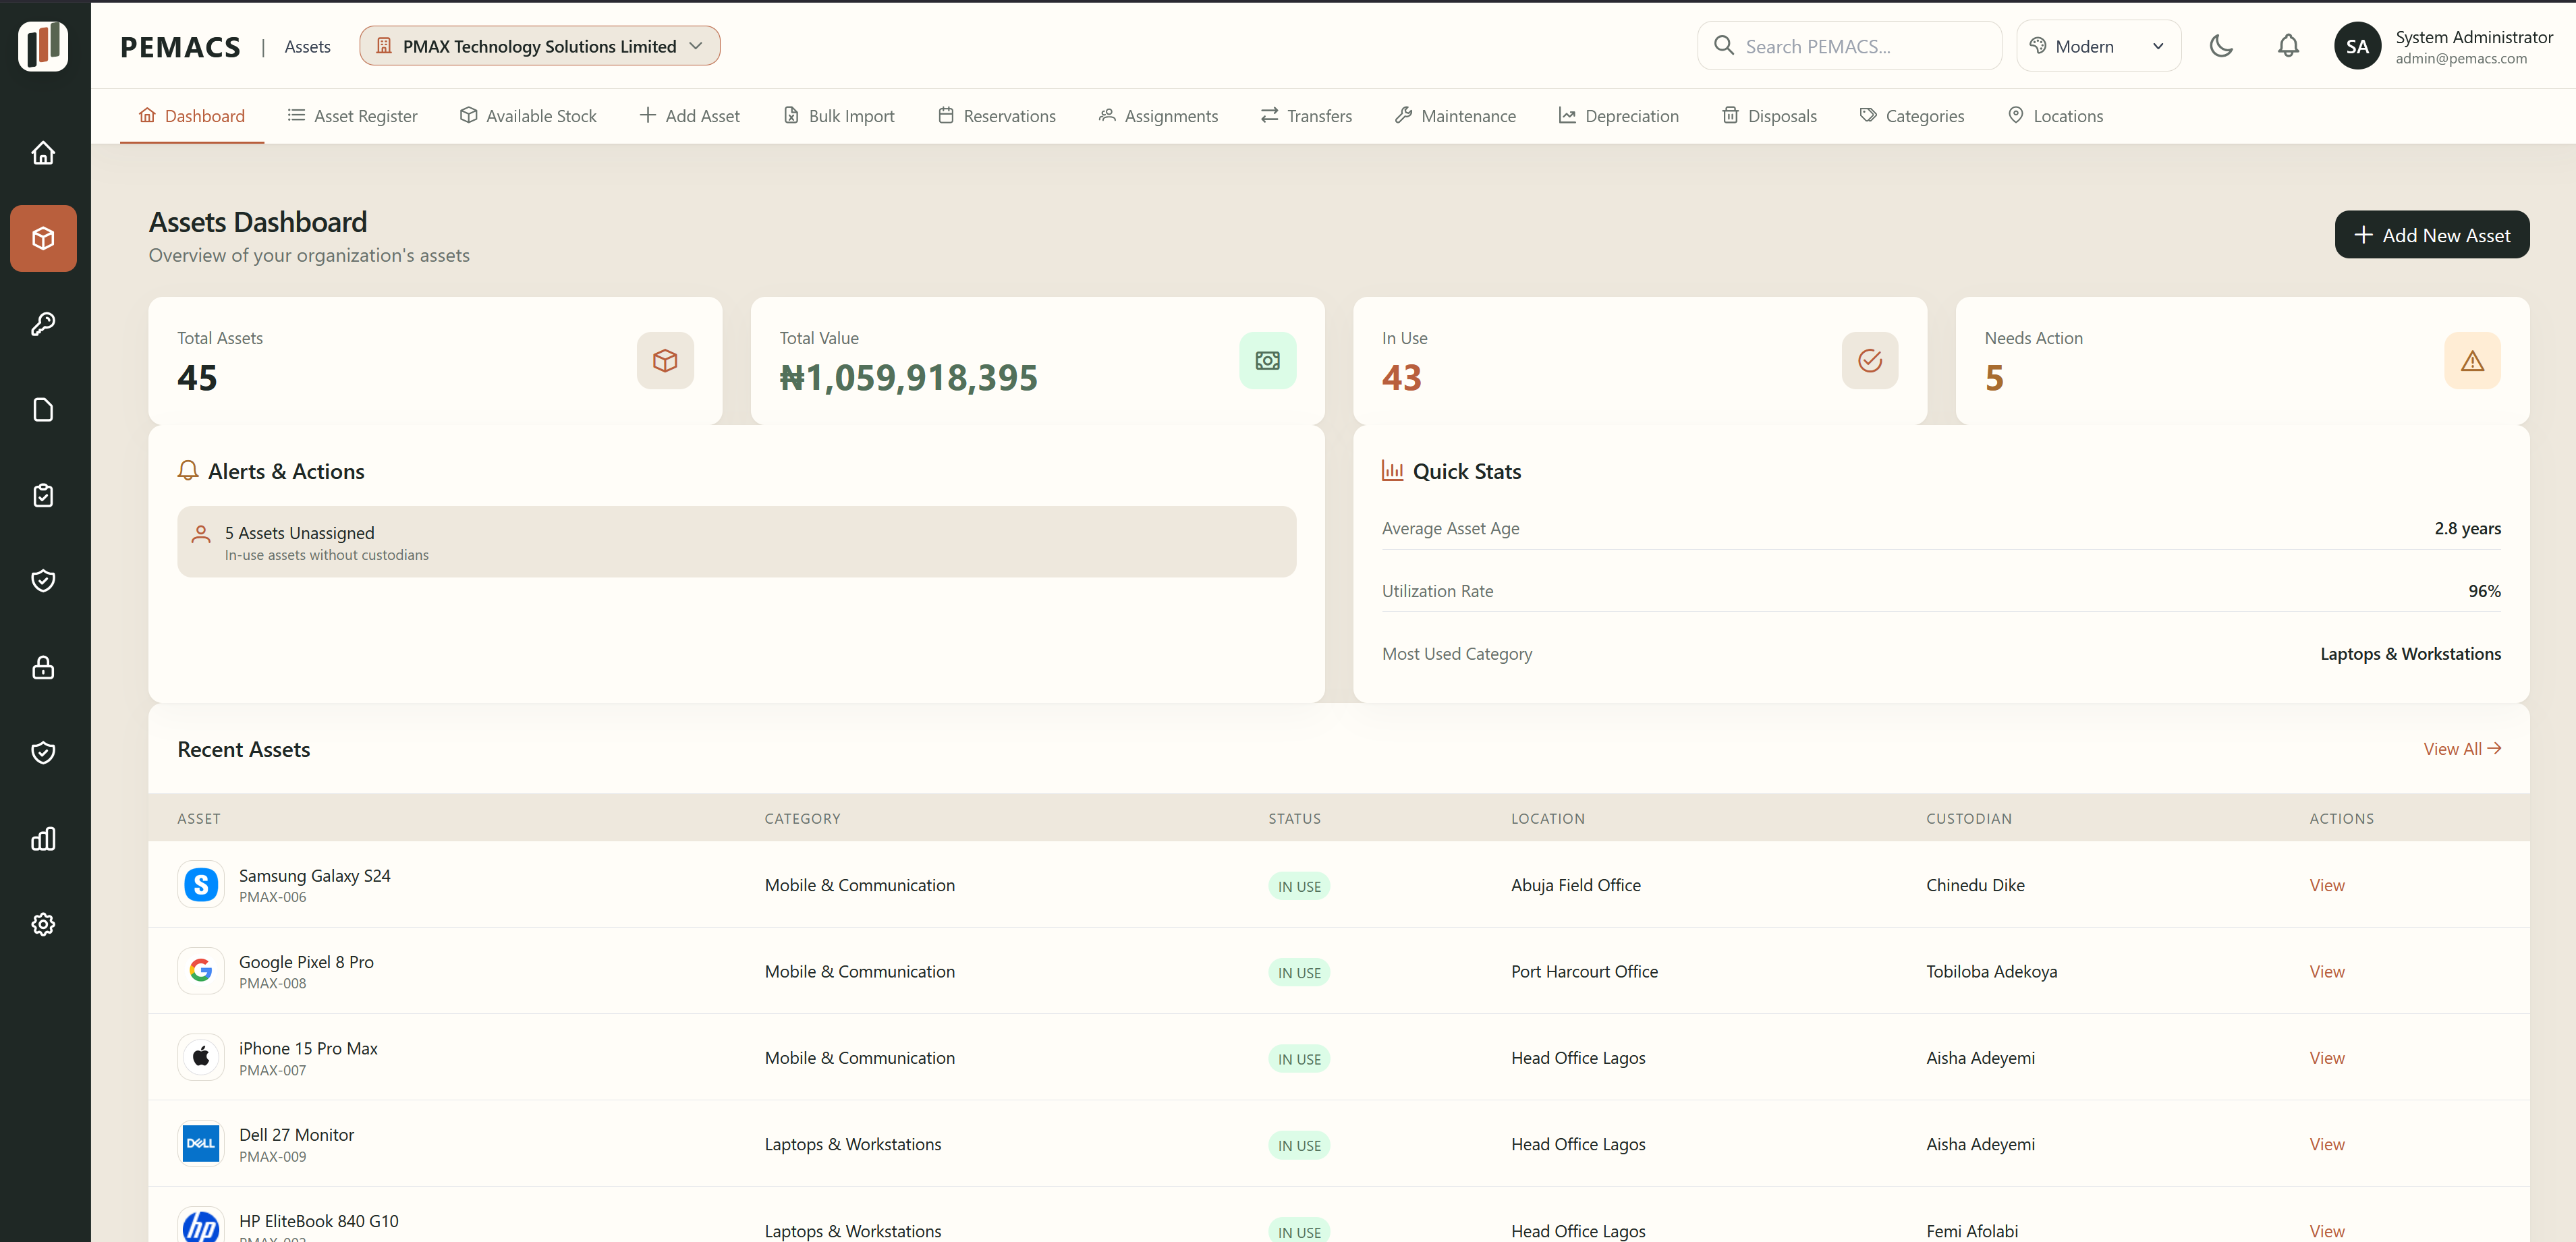
Task: Open the Modern theme dropdown
Action: [x=2098, y=46]
